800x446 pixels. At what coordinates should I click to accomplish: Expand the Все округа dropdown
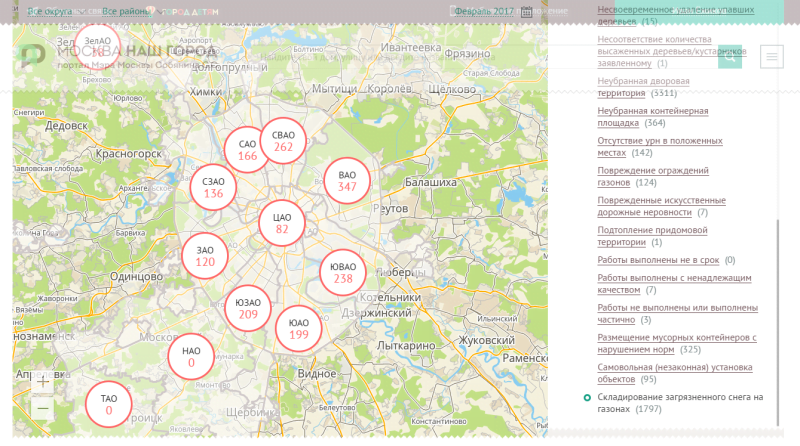[56, 11]
